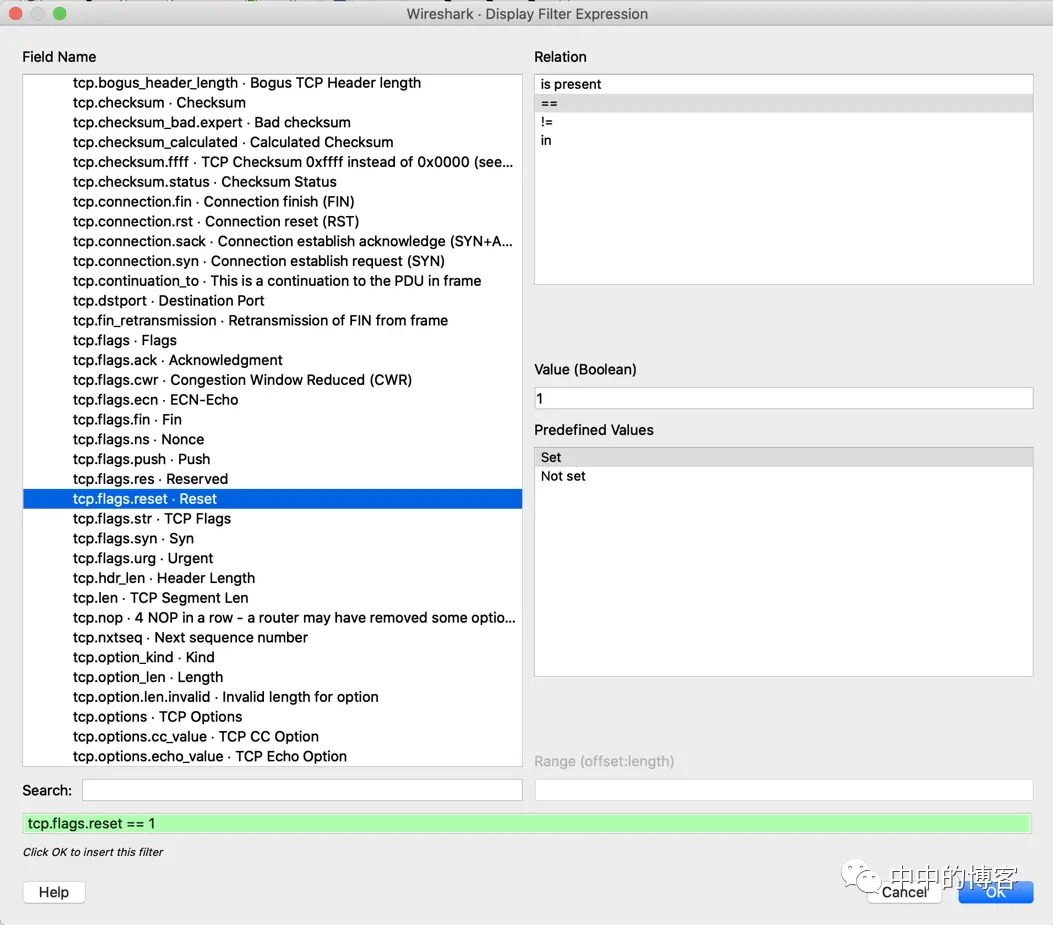Viewport: 1053px width, 925px height.
Task: Choose predefined value 'Set'
Action: coord(784,457)
